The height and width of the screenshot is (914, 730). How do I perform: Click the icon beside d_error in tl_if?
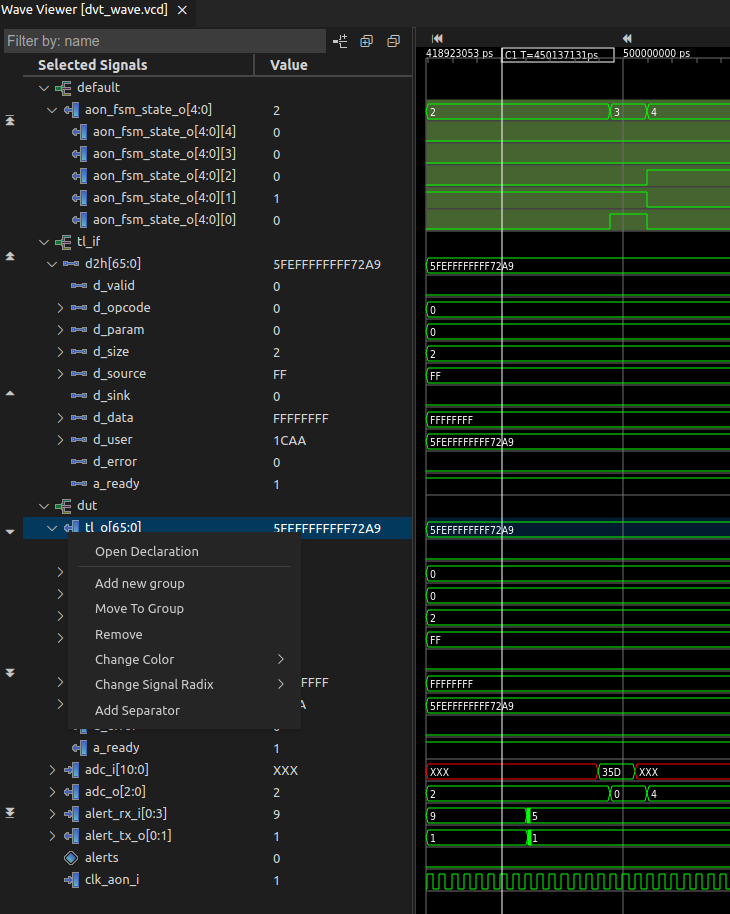click(x=79, y=462)
